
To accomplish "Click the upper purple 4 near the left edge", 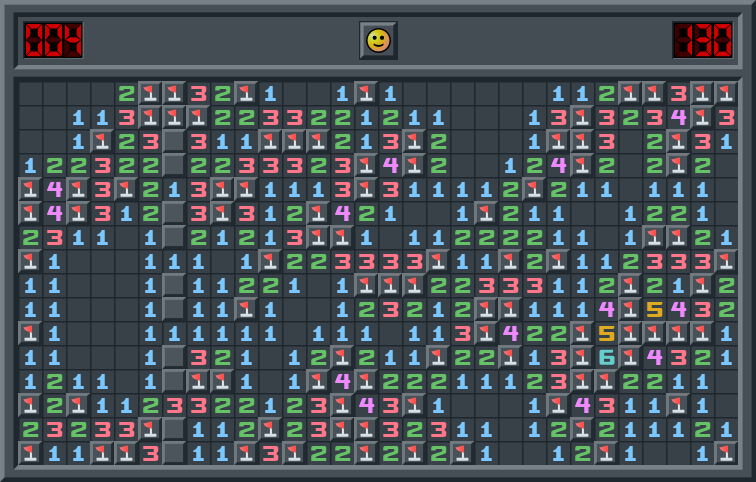I will click(54, 189).
